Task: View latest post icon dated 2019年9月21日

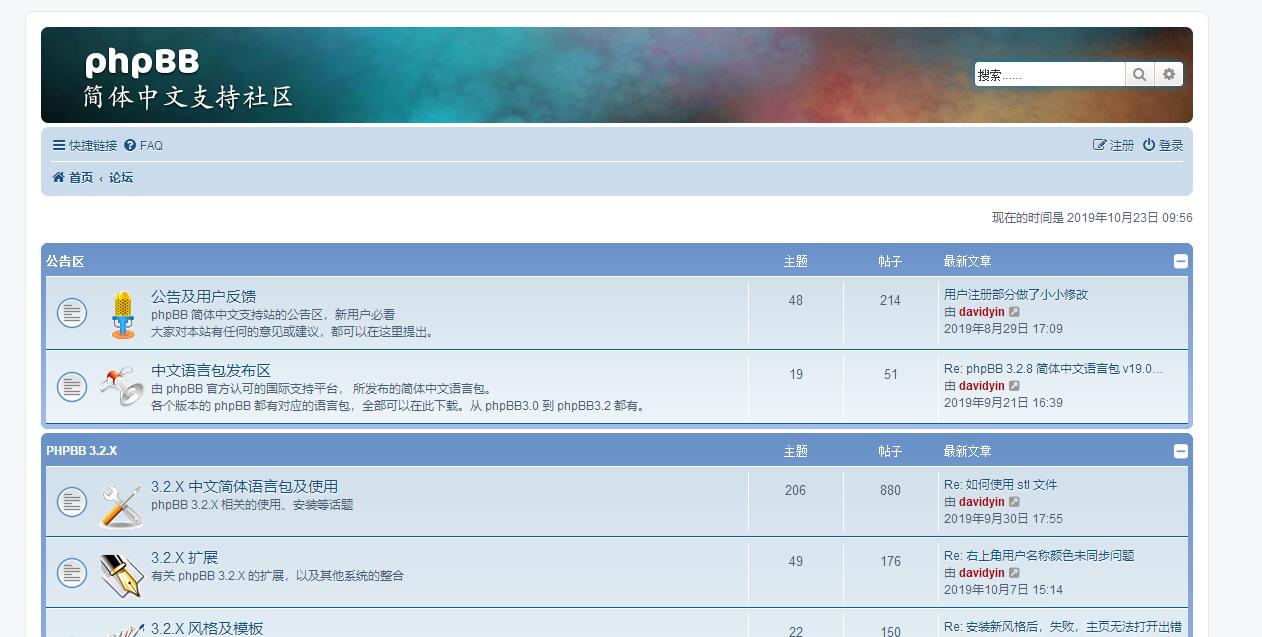Action: point(1014,386)
